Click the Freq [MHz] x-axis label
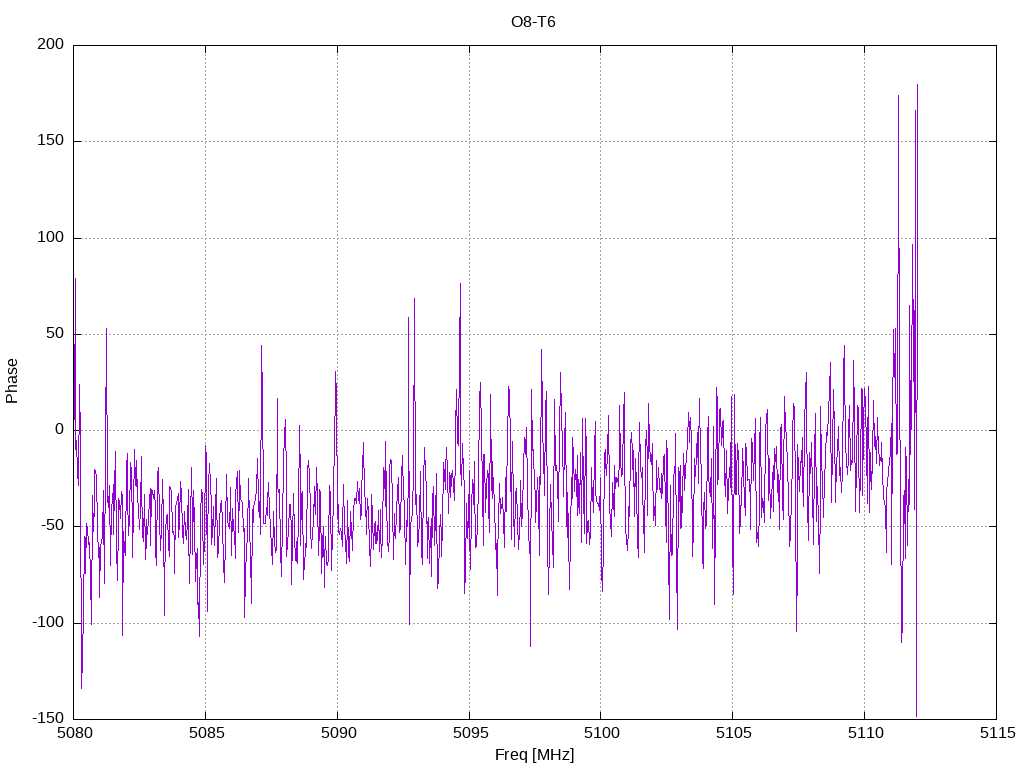 coord(535,754)
